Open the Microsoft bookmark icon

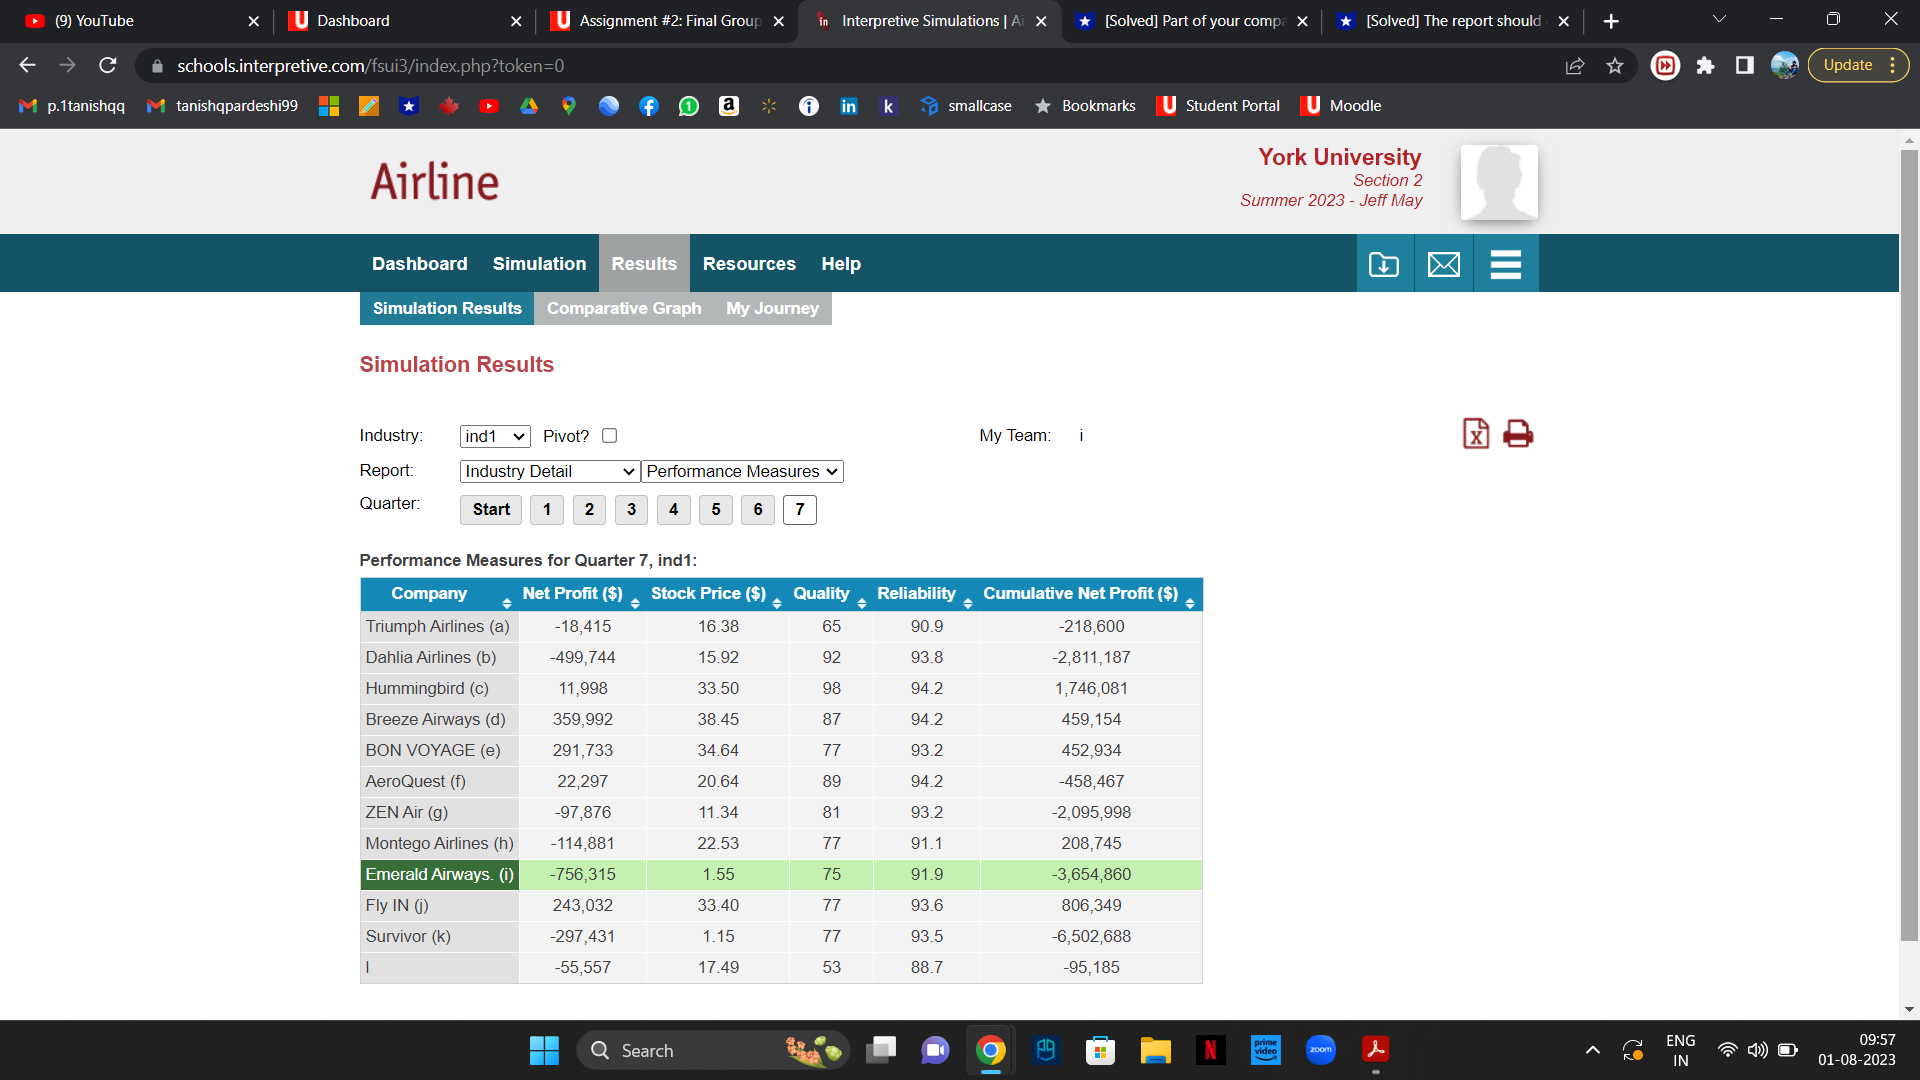click(329, 106)
